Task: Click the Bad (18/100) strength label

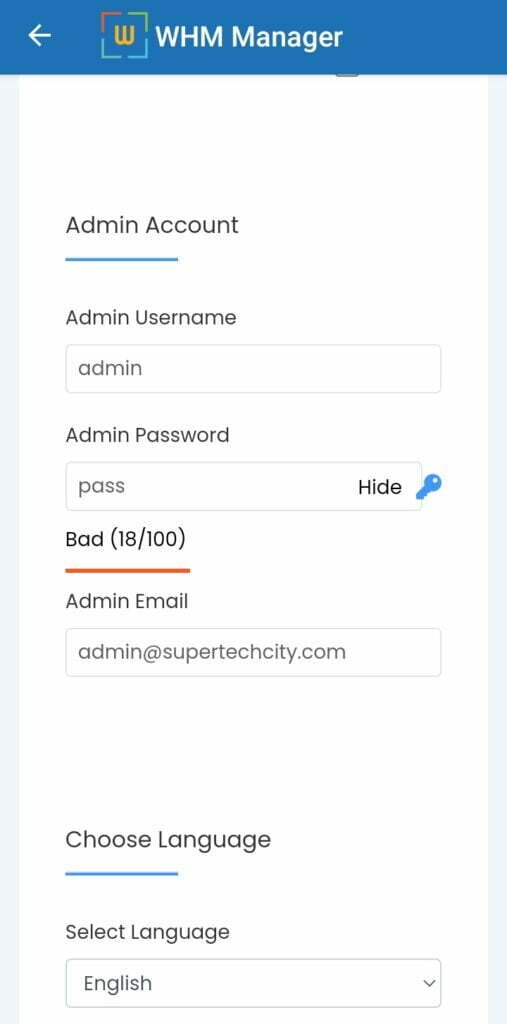Action: [x=125, y=539]
